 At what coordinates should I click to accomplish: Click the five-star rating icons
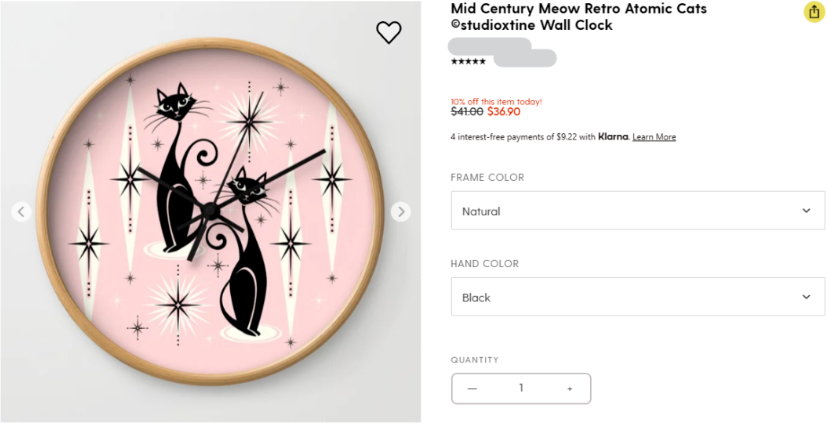pyautogui.click(x=468, y=62)
